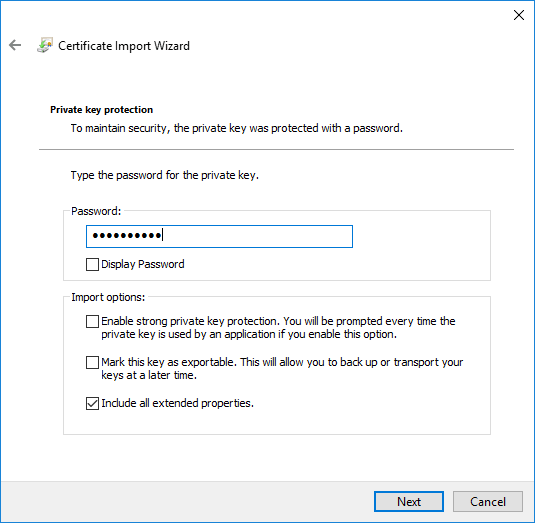This screenshot has height=523, width=535.
Task: Click the "Password:" group label
Action: [96, 211]
